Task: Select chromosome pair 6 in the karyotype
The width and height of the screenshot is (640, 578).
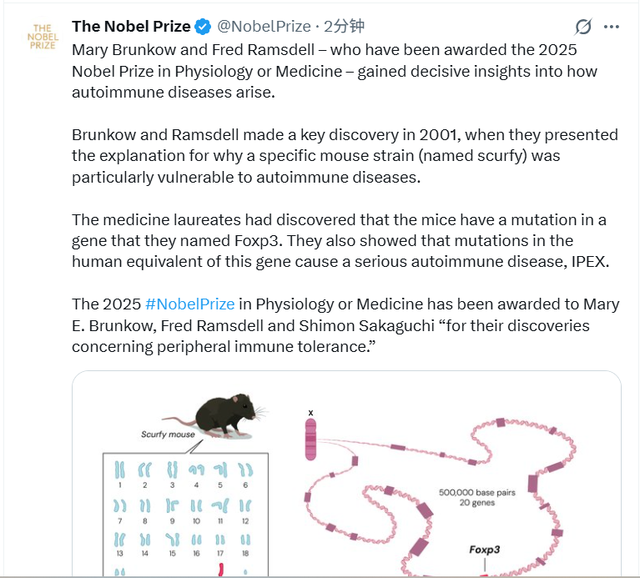Action: (245, 468)
